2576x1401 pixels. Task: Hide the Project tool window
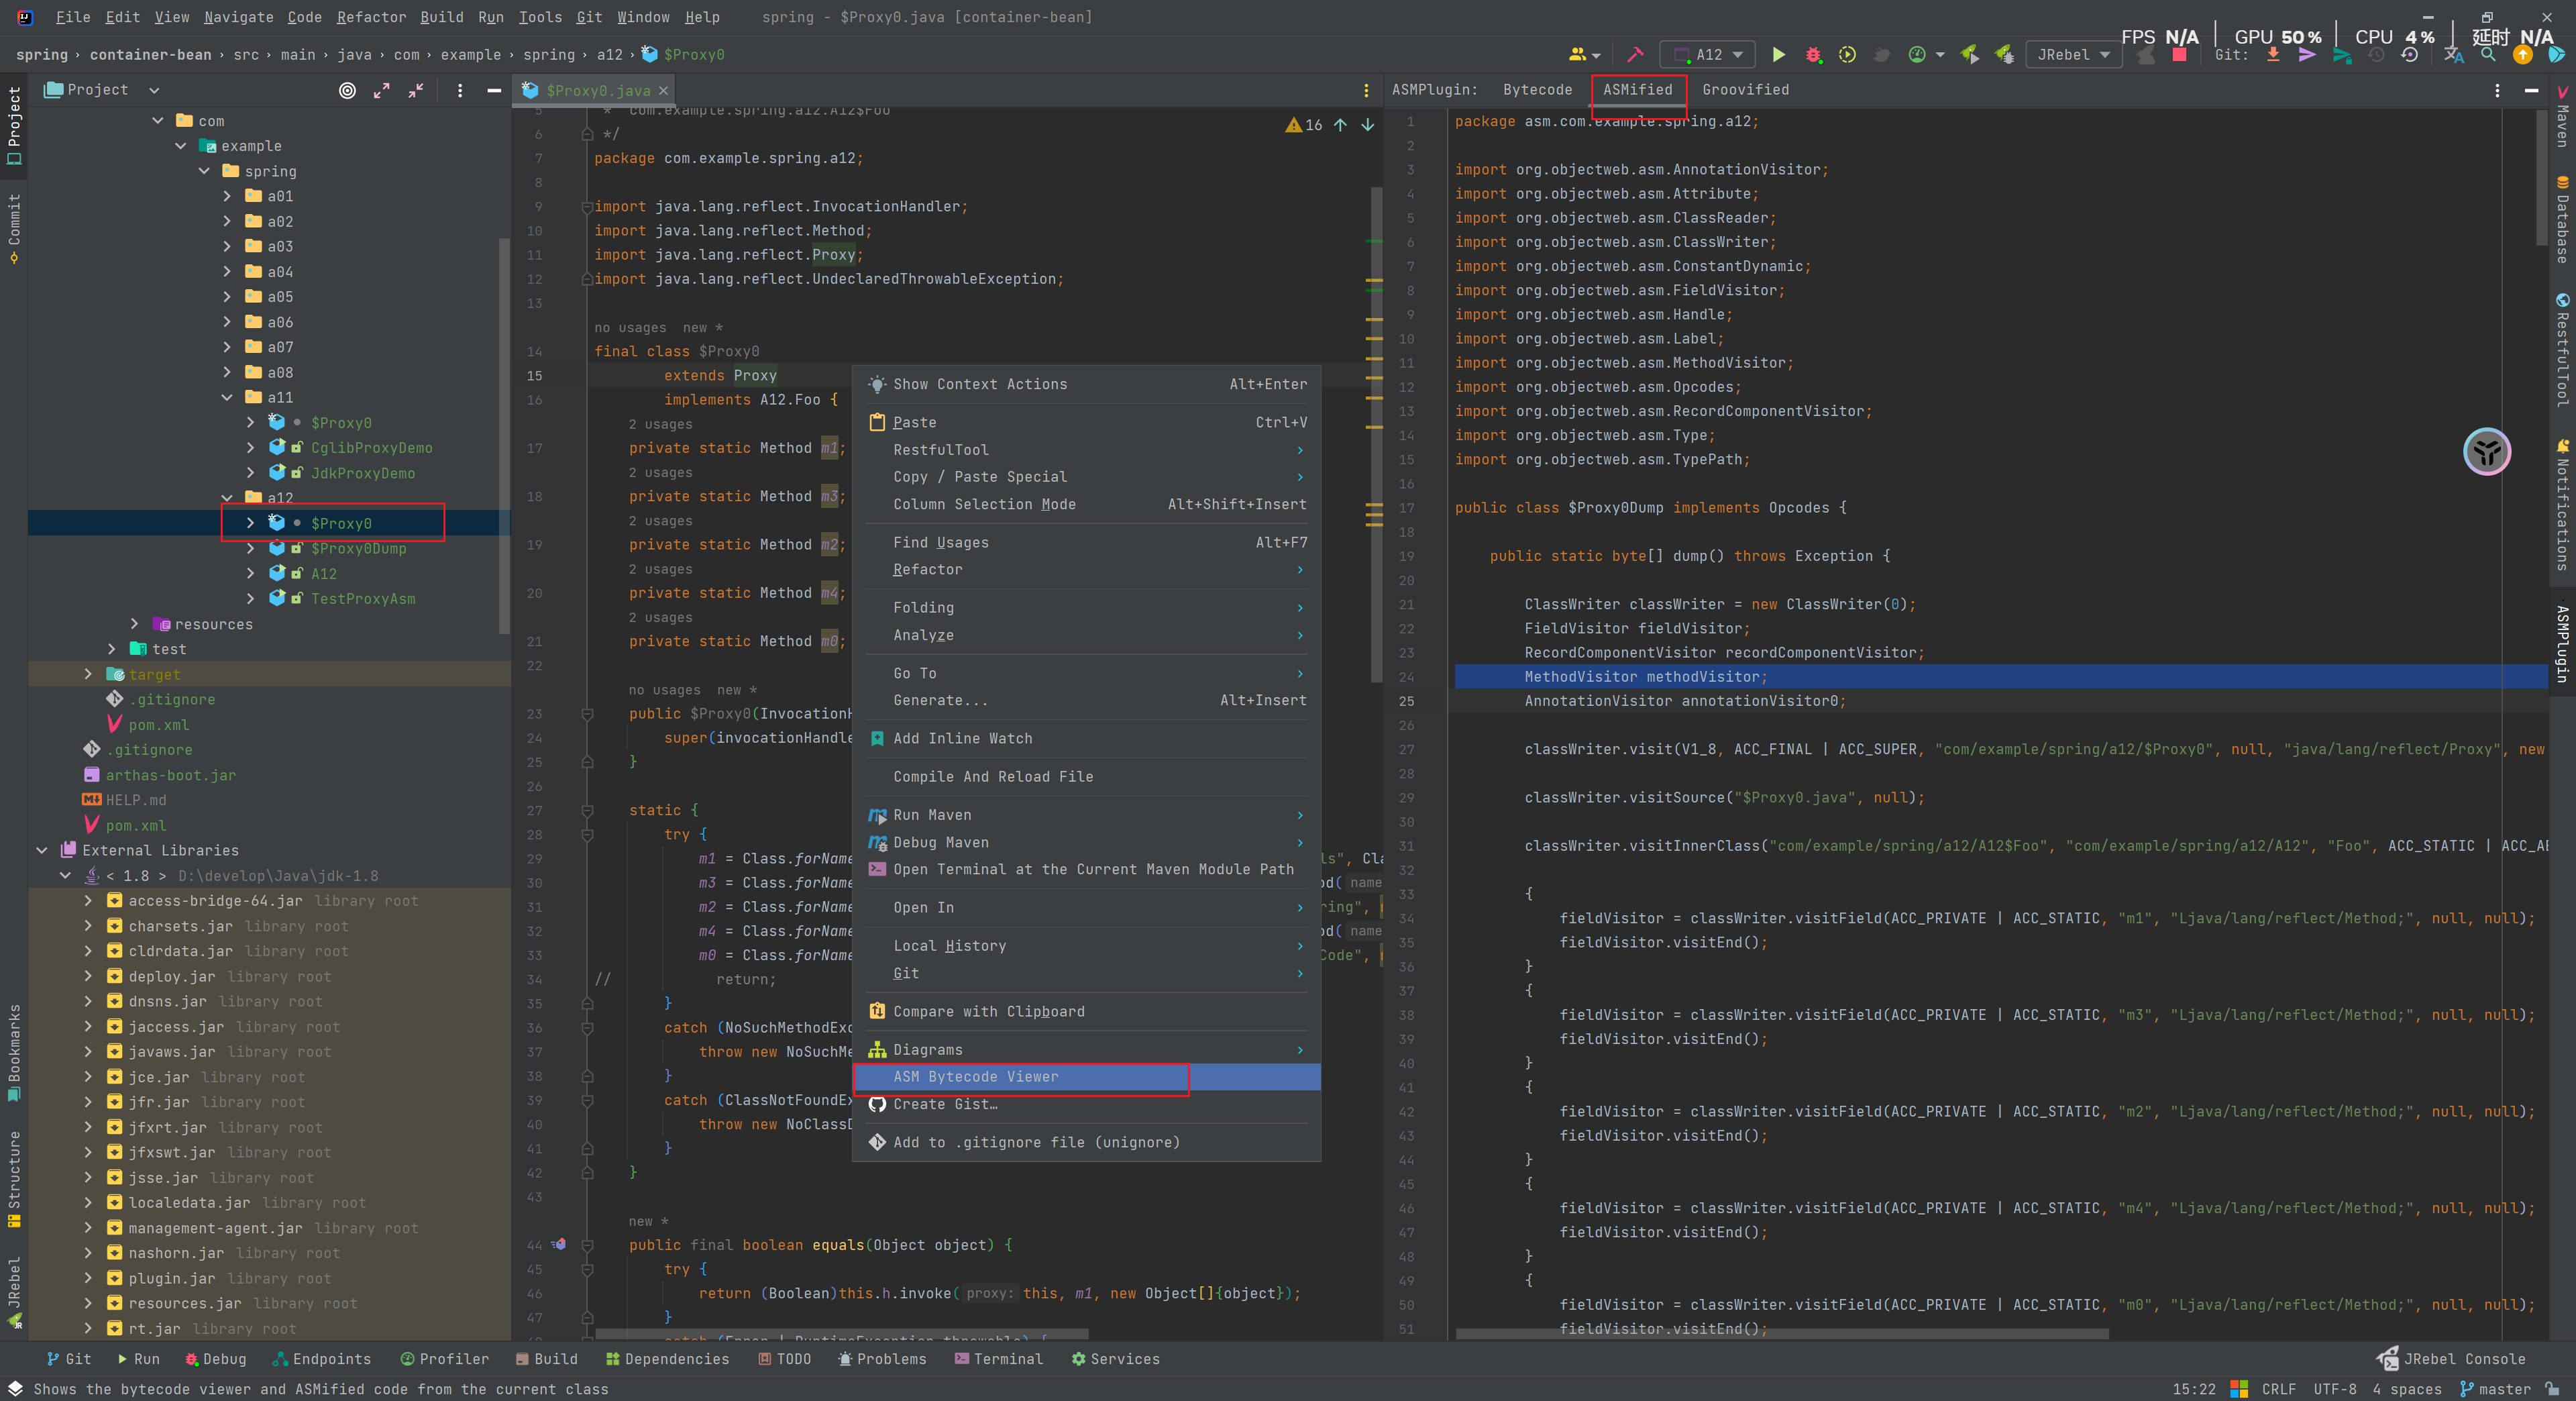pos(494,91)
